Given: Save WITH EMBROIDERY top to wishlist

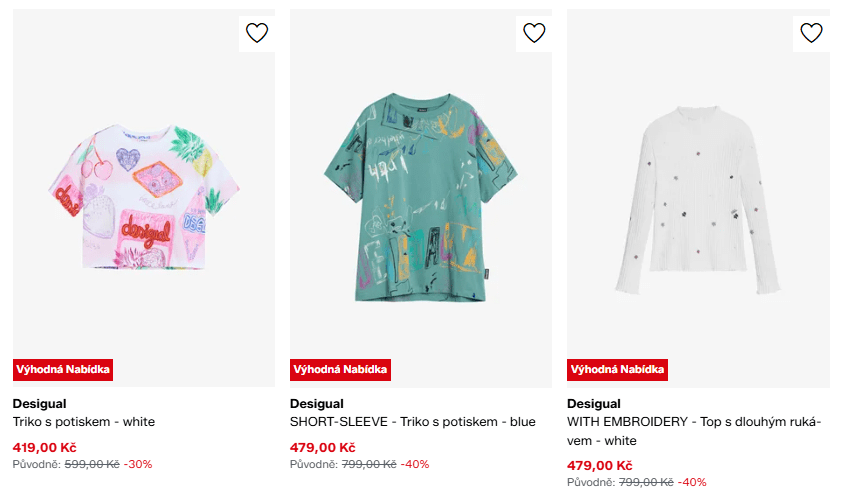Looking at the screenshot, I should tap(811, 33).
